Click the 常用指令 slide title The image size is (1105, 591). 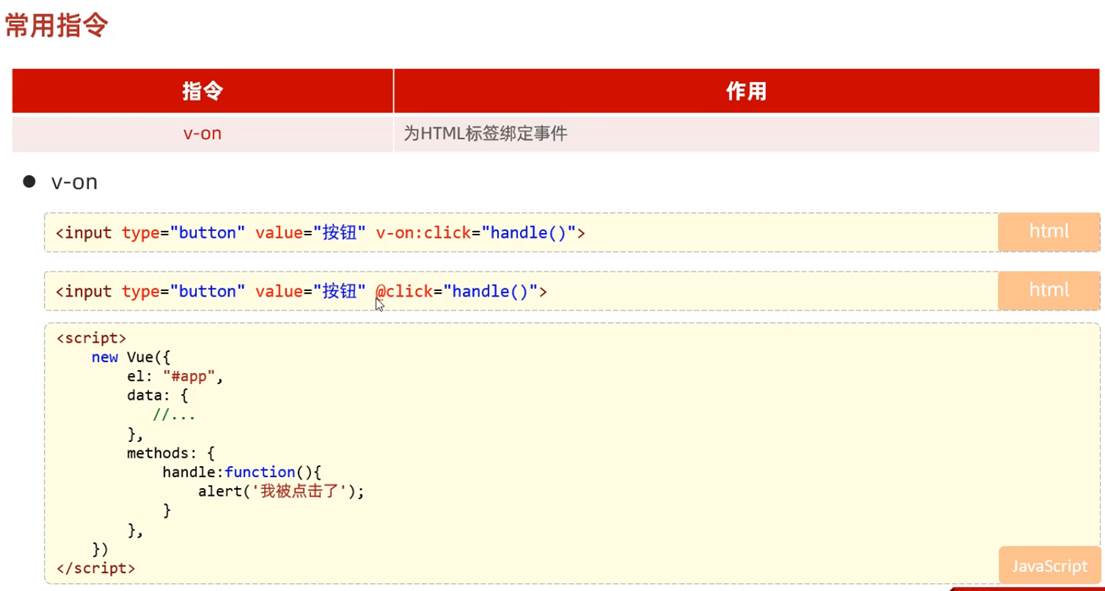pyautogui.click(x=56, y=25)
